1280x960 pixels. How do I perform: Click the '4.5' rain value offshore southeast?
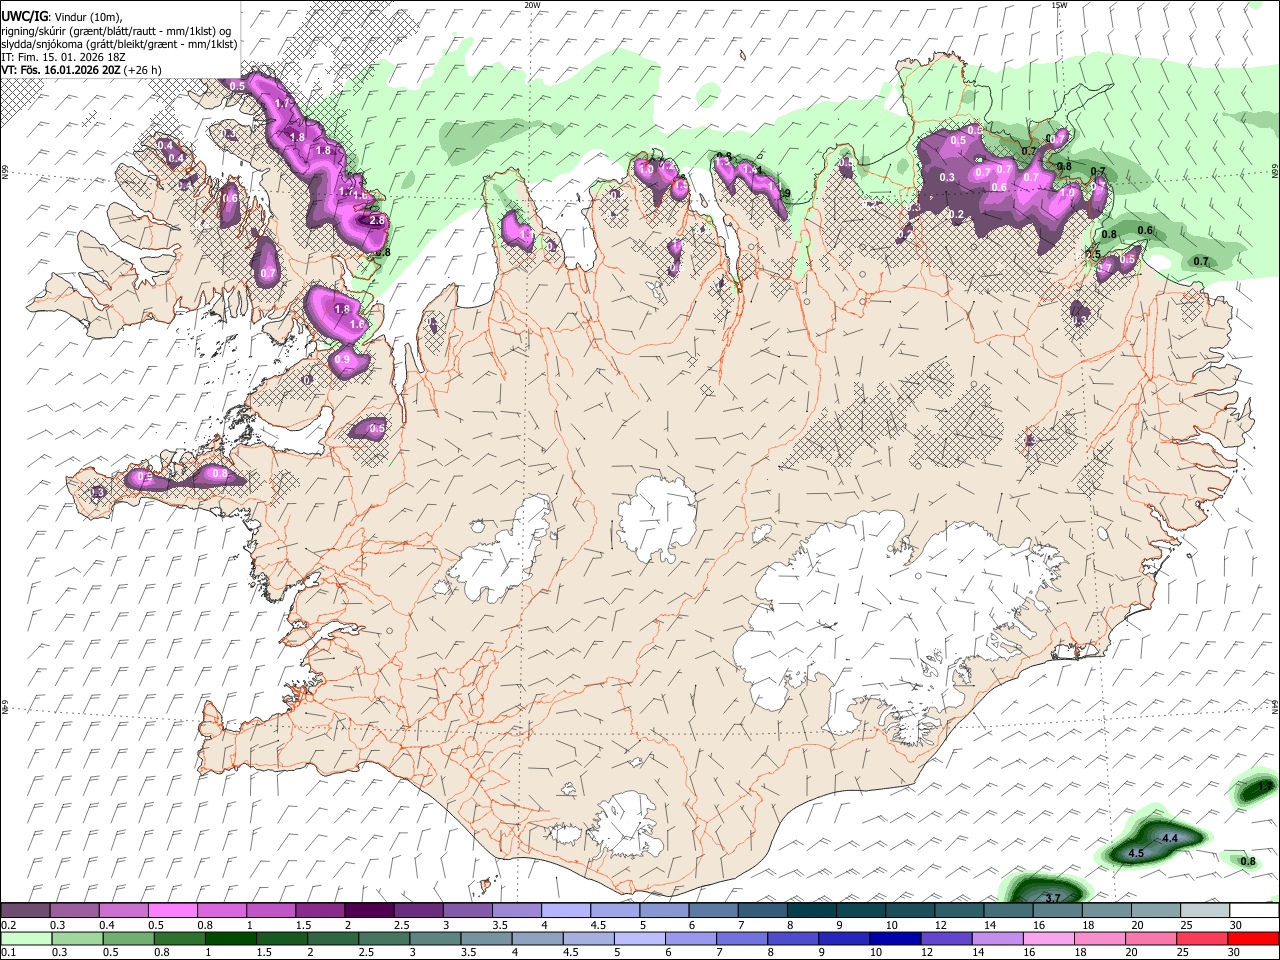(1136, 854)
